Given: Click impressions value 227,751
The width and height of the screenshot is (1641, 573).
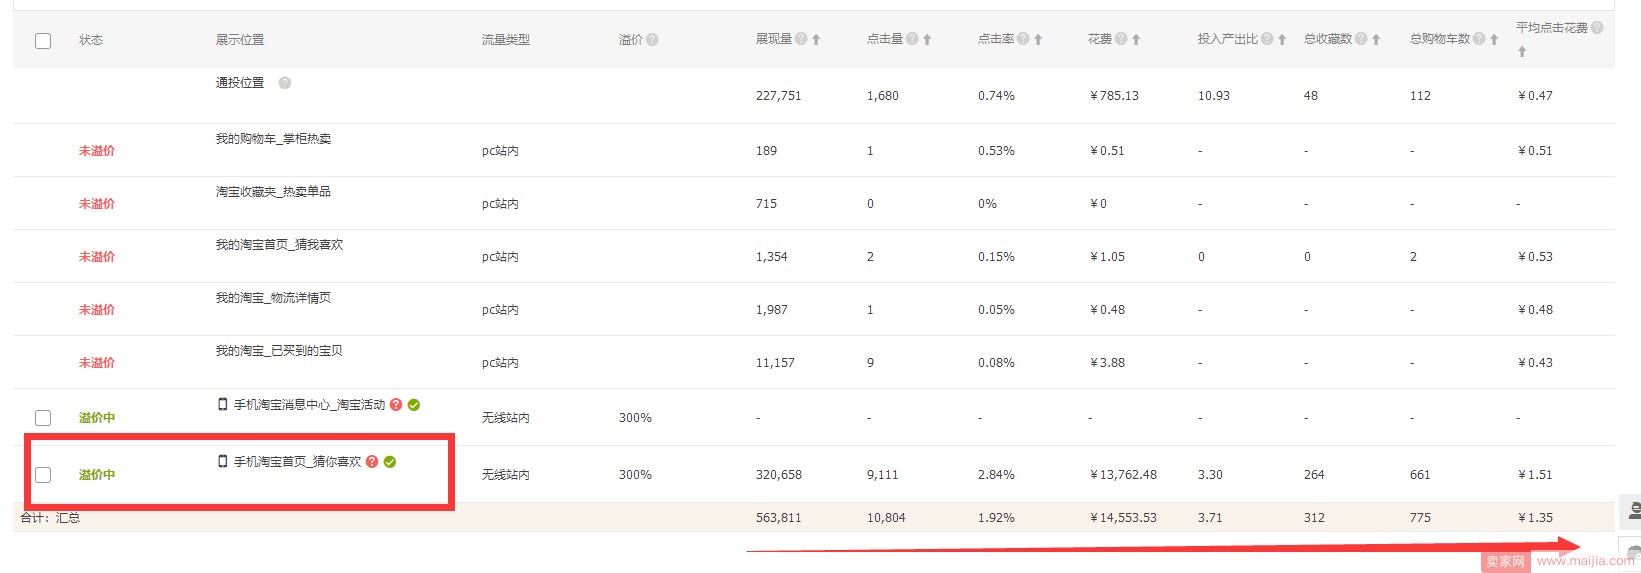Looking at the screenshot, I should 778,96.
